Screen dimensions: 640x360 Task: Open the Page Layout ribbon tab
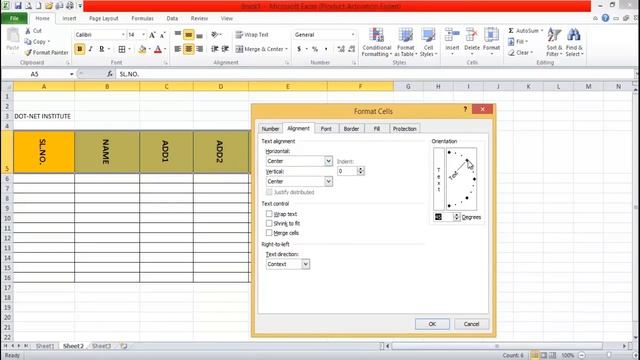coord(104,18)
